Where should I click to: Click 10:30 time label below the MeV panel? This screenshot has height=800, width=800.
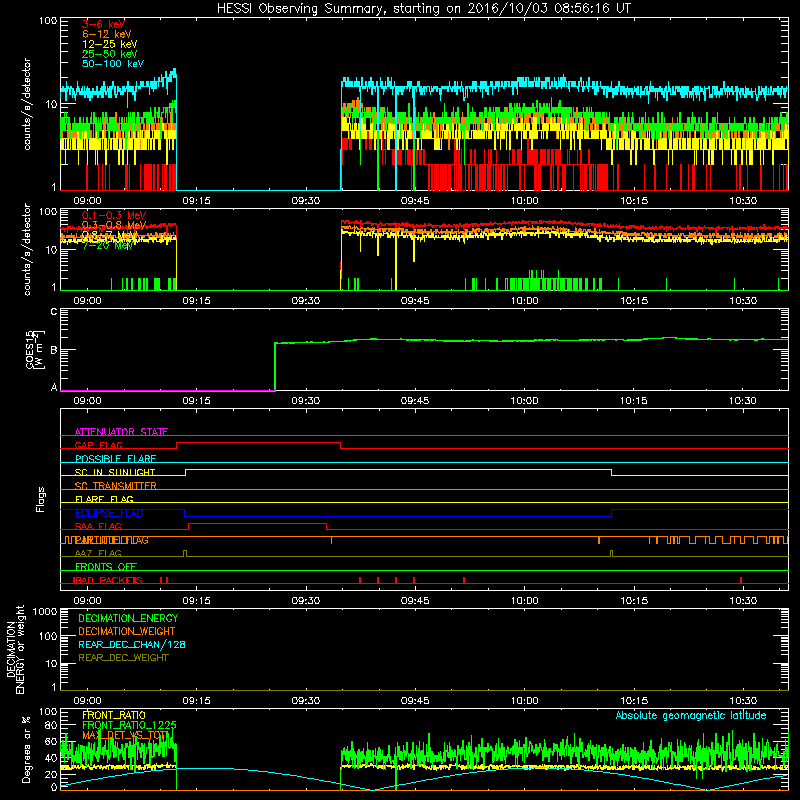[743, 301]
